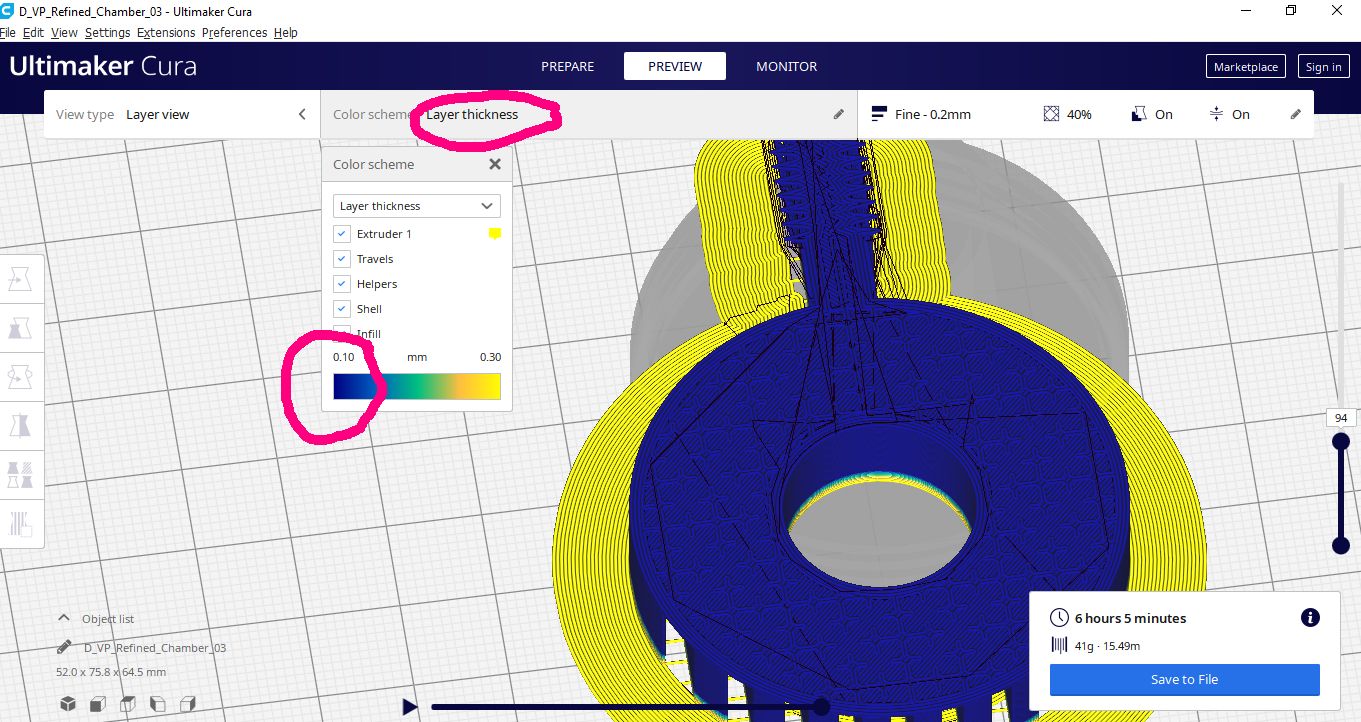Select the Mirror tool in left toolbar
The height and width of the screenshot is (722, 1361).
19,425
